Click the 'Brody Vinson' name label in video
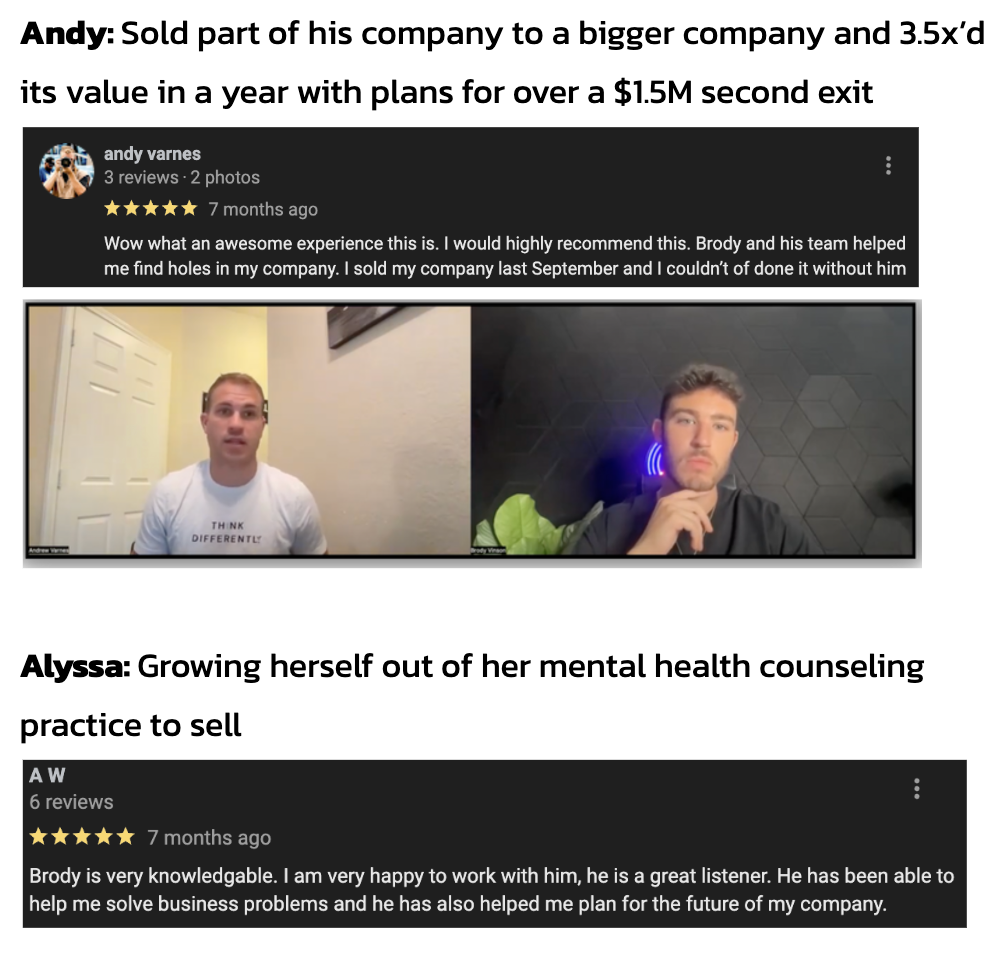Viewport: 994px width, 964px height. click(x=489, y=551)
